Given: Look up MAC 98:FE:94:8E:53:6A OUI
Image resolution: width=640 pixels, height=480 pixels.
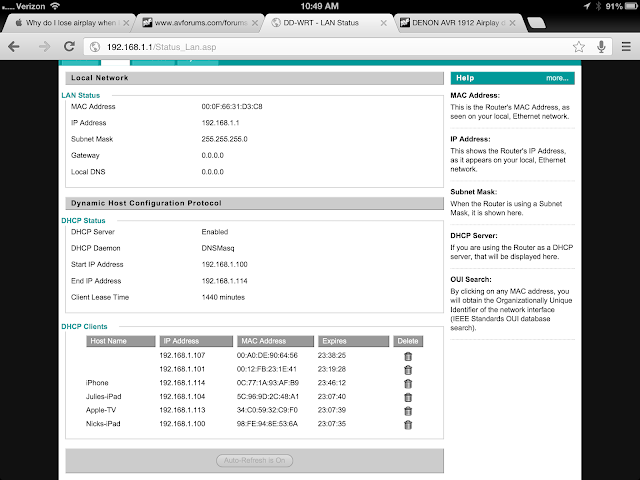Looking at the screenshot, I should (267, 424).
